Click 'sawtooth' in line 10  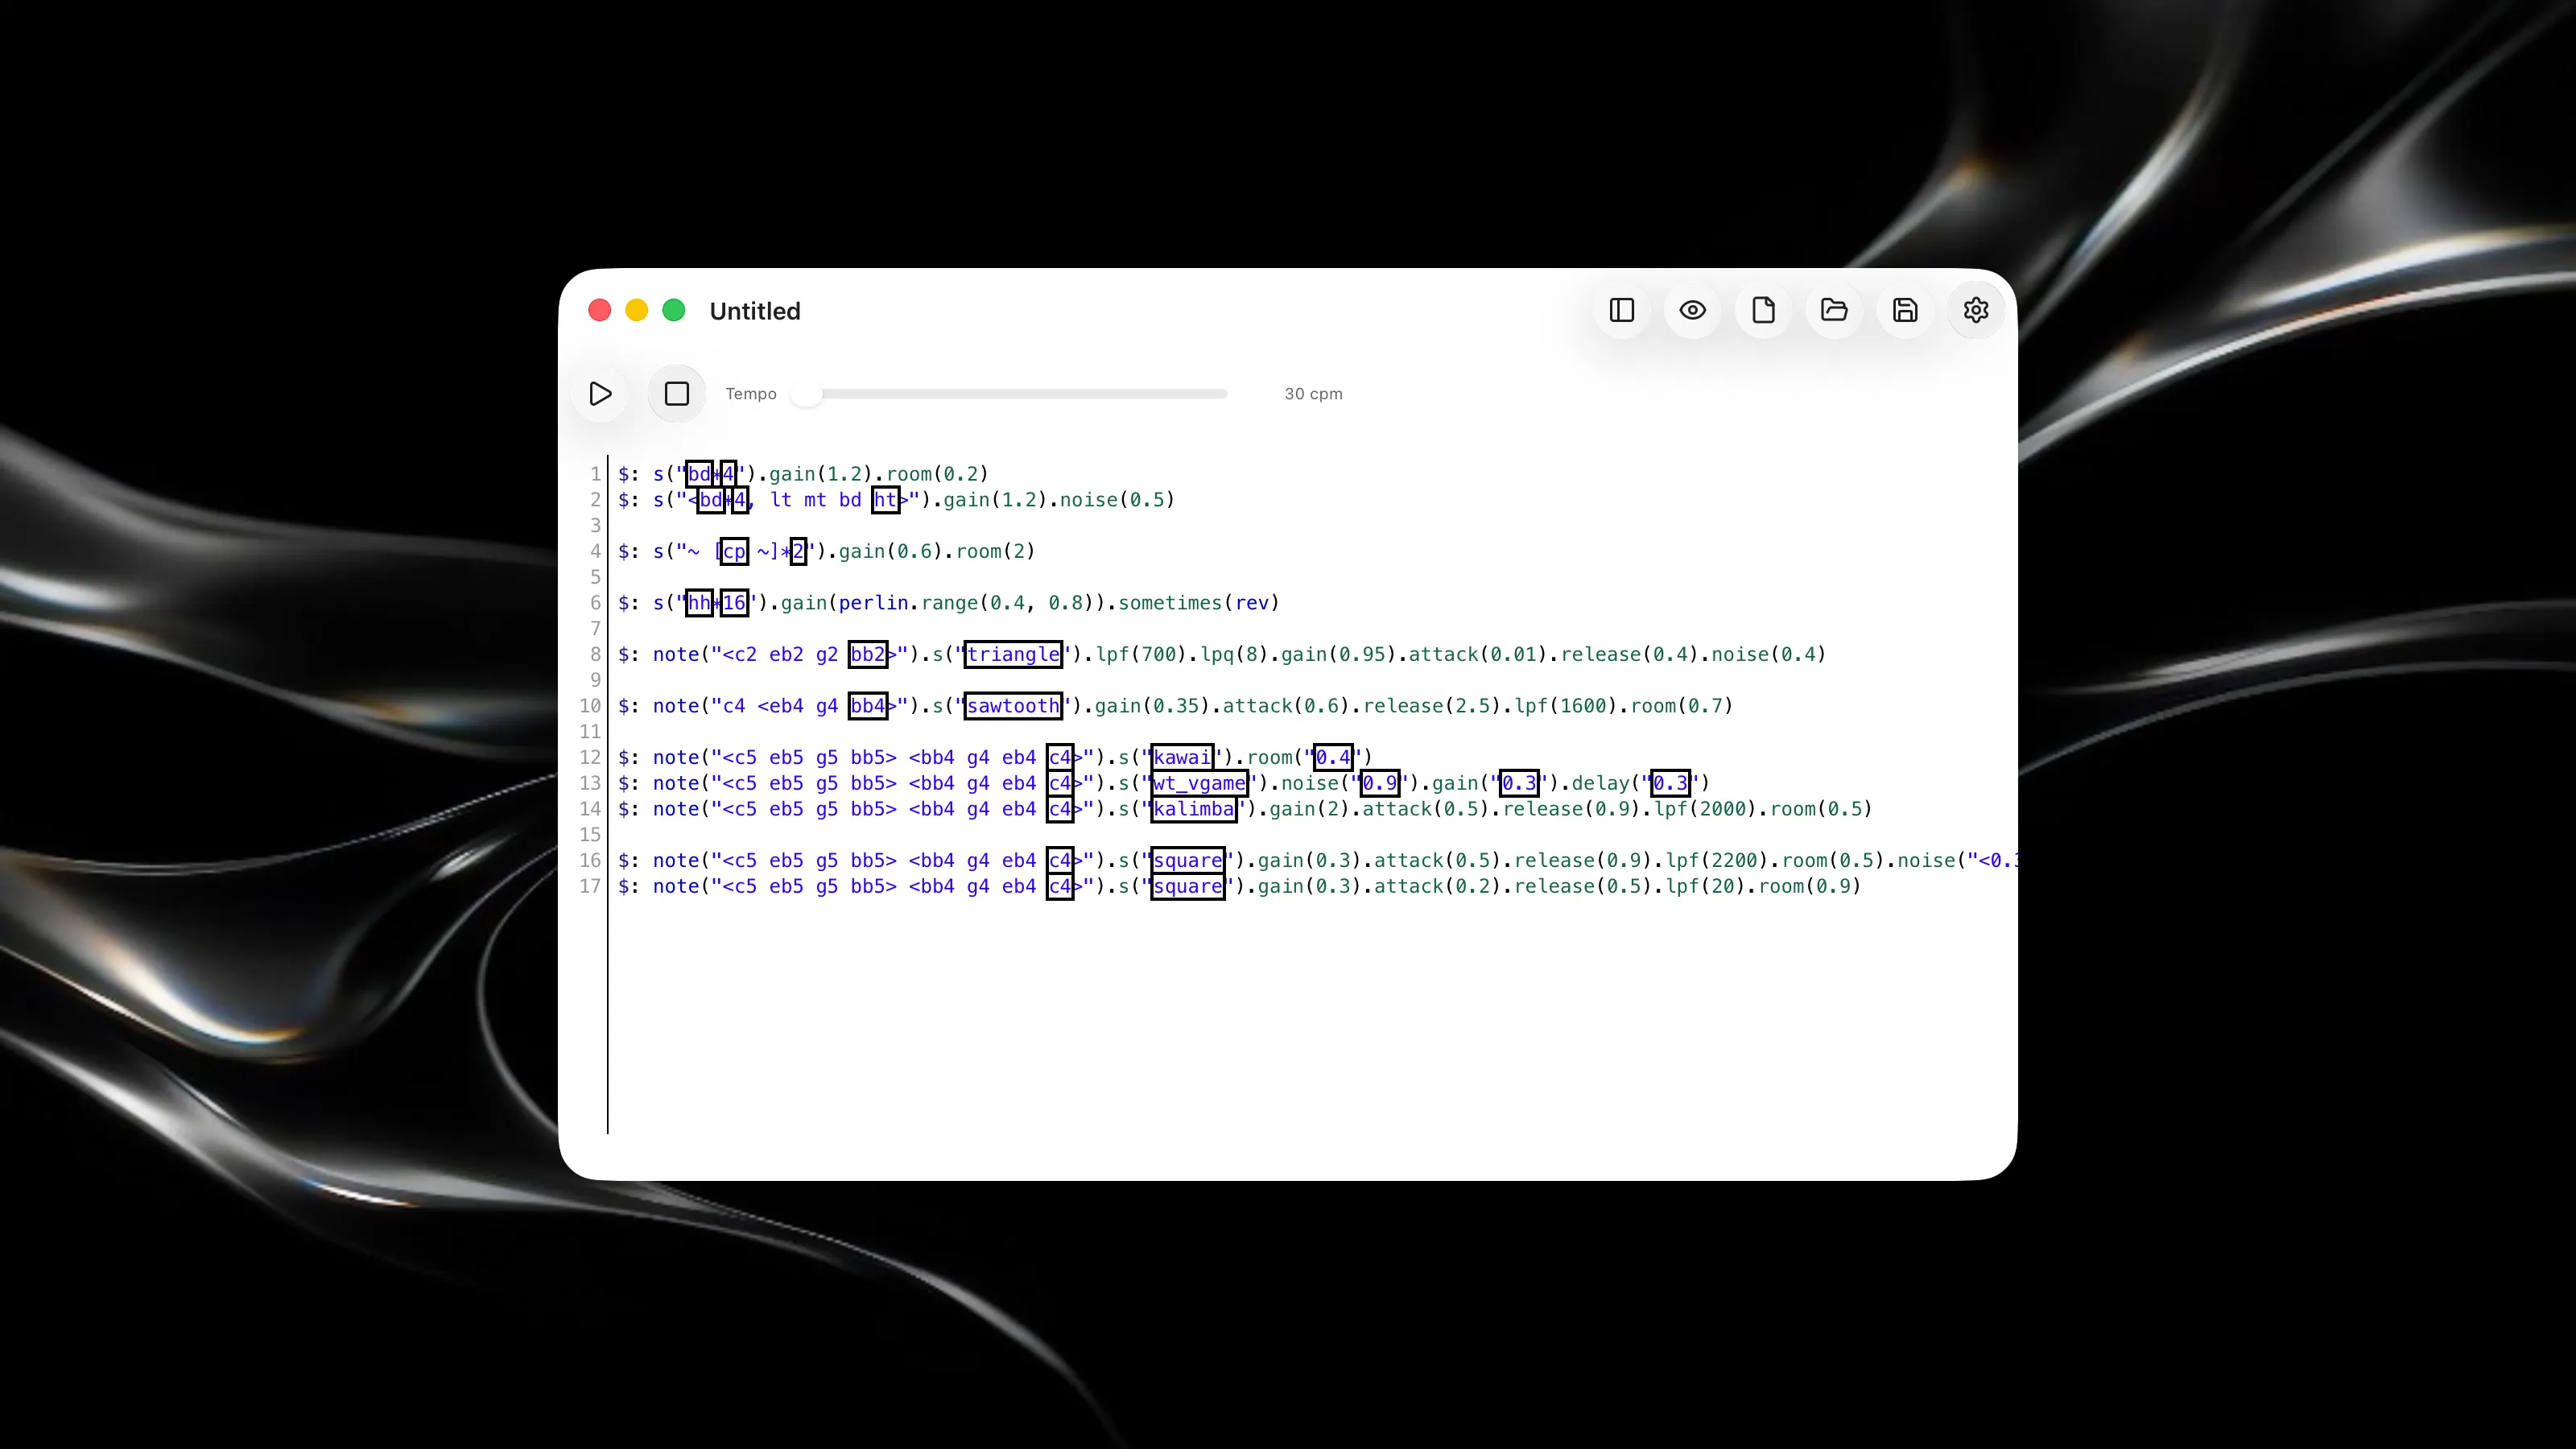(1013, 706)
